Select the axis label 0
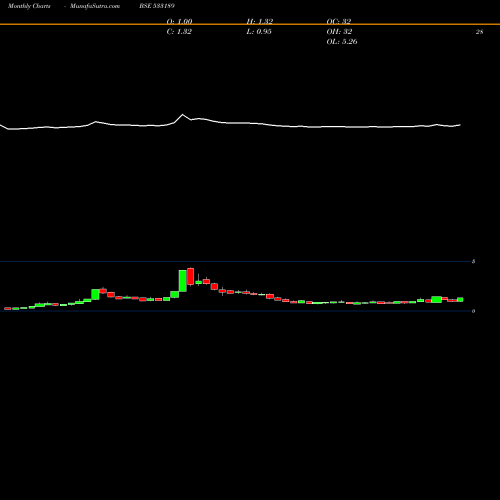The image size is (500, 500). (x=473, y=311)
